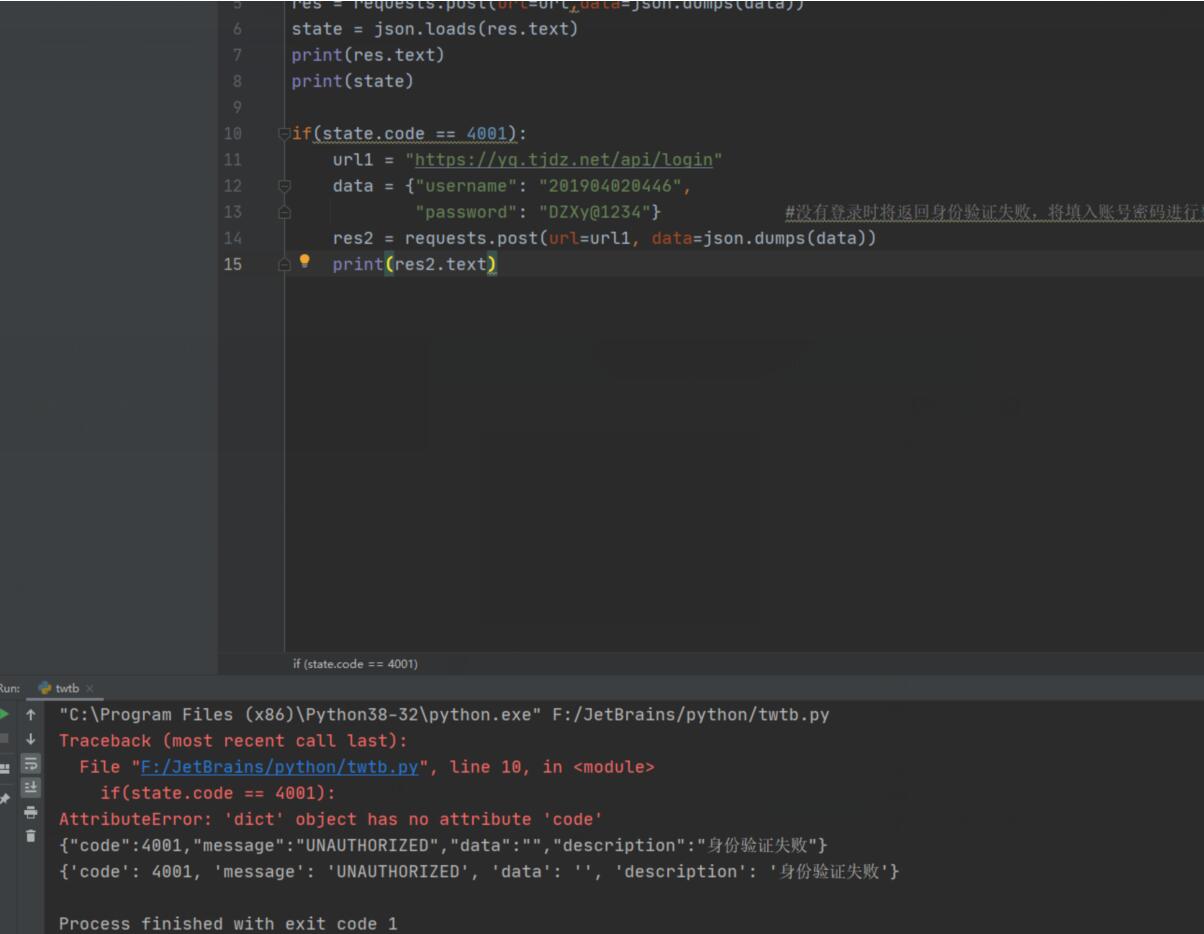Select the twtb tab in Run panel
Screen dimensions: 1204x934
[x=66, y=688]
